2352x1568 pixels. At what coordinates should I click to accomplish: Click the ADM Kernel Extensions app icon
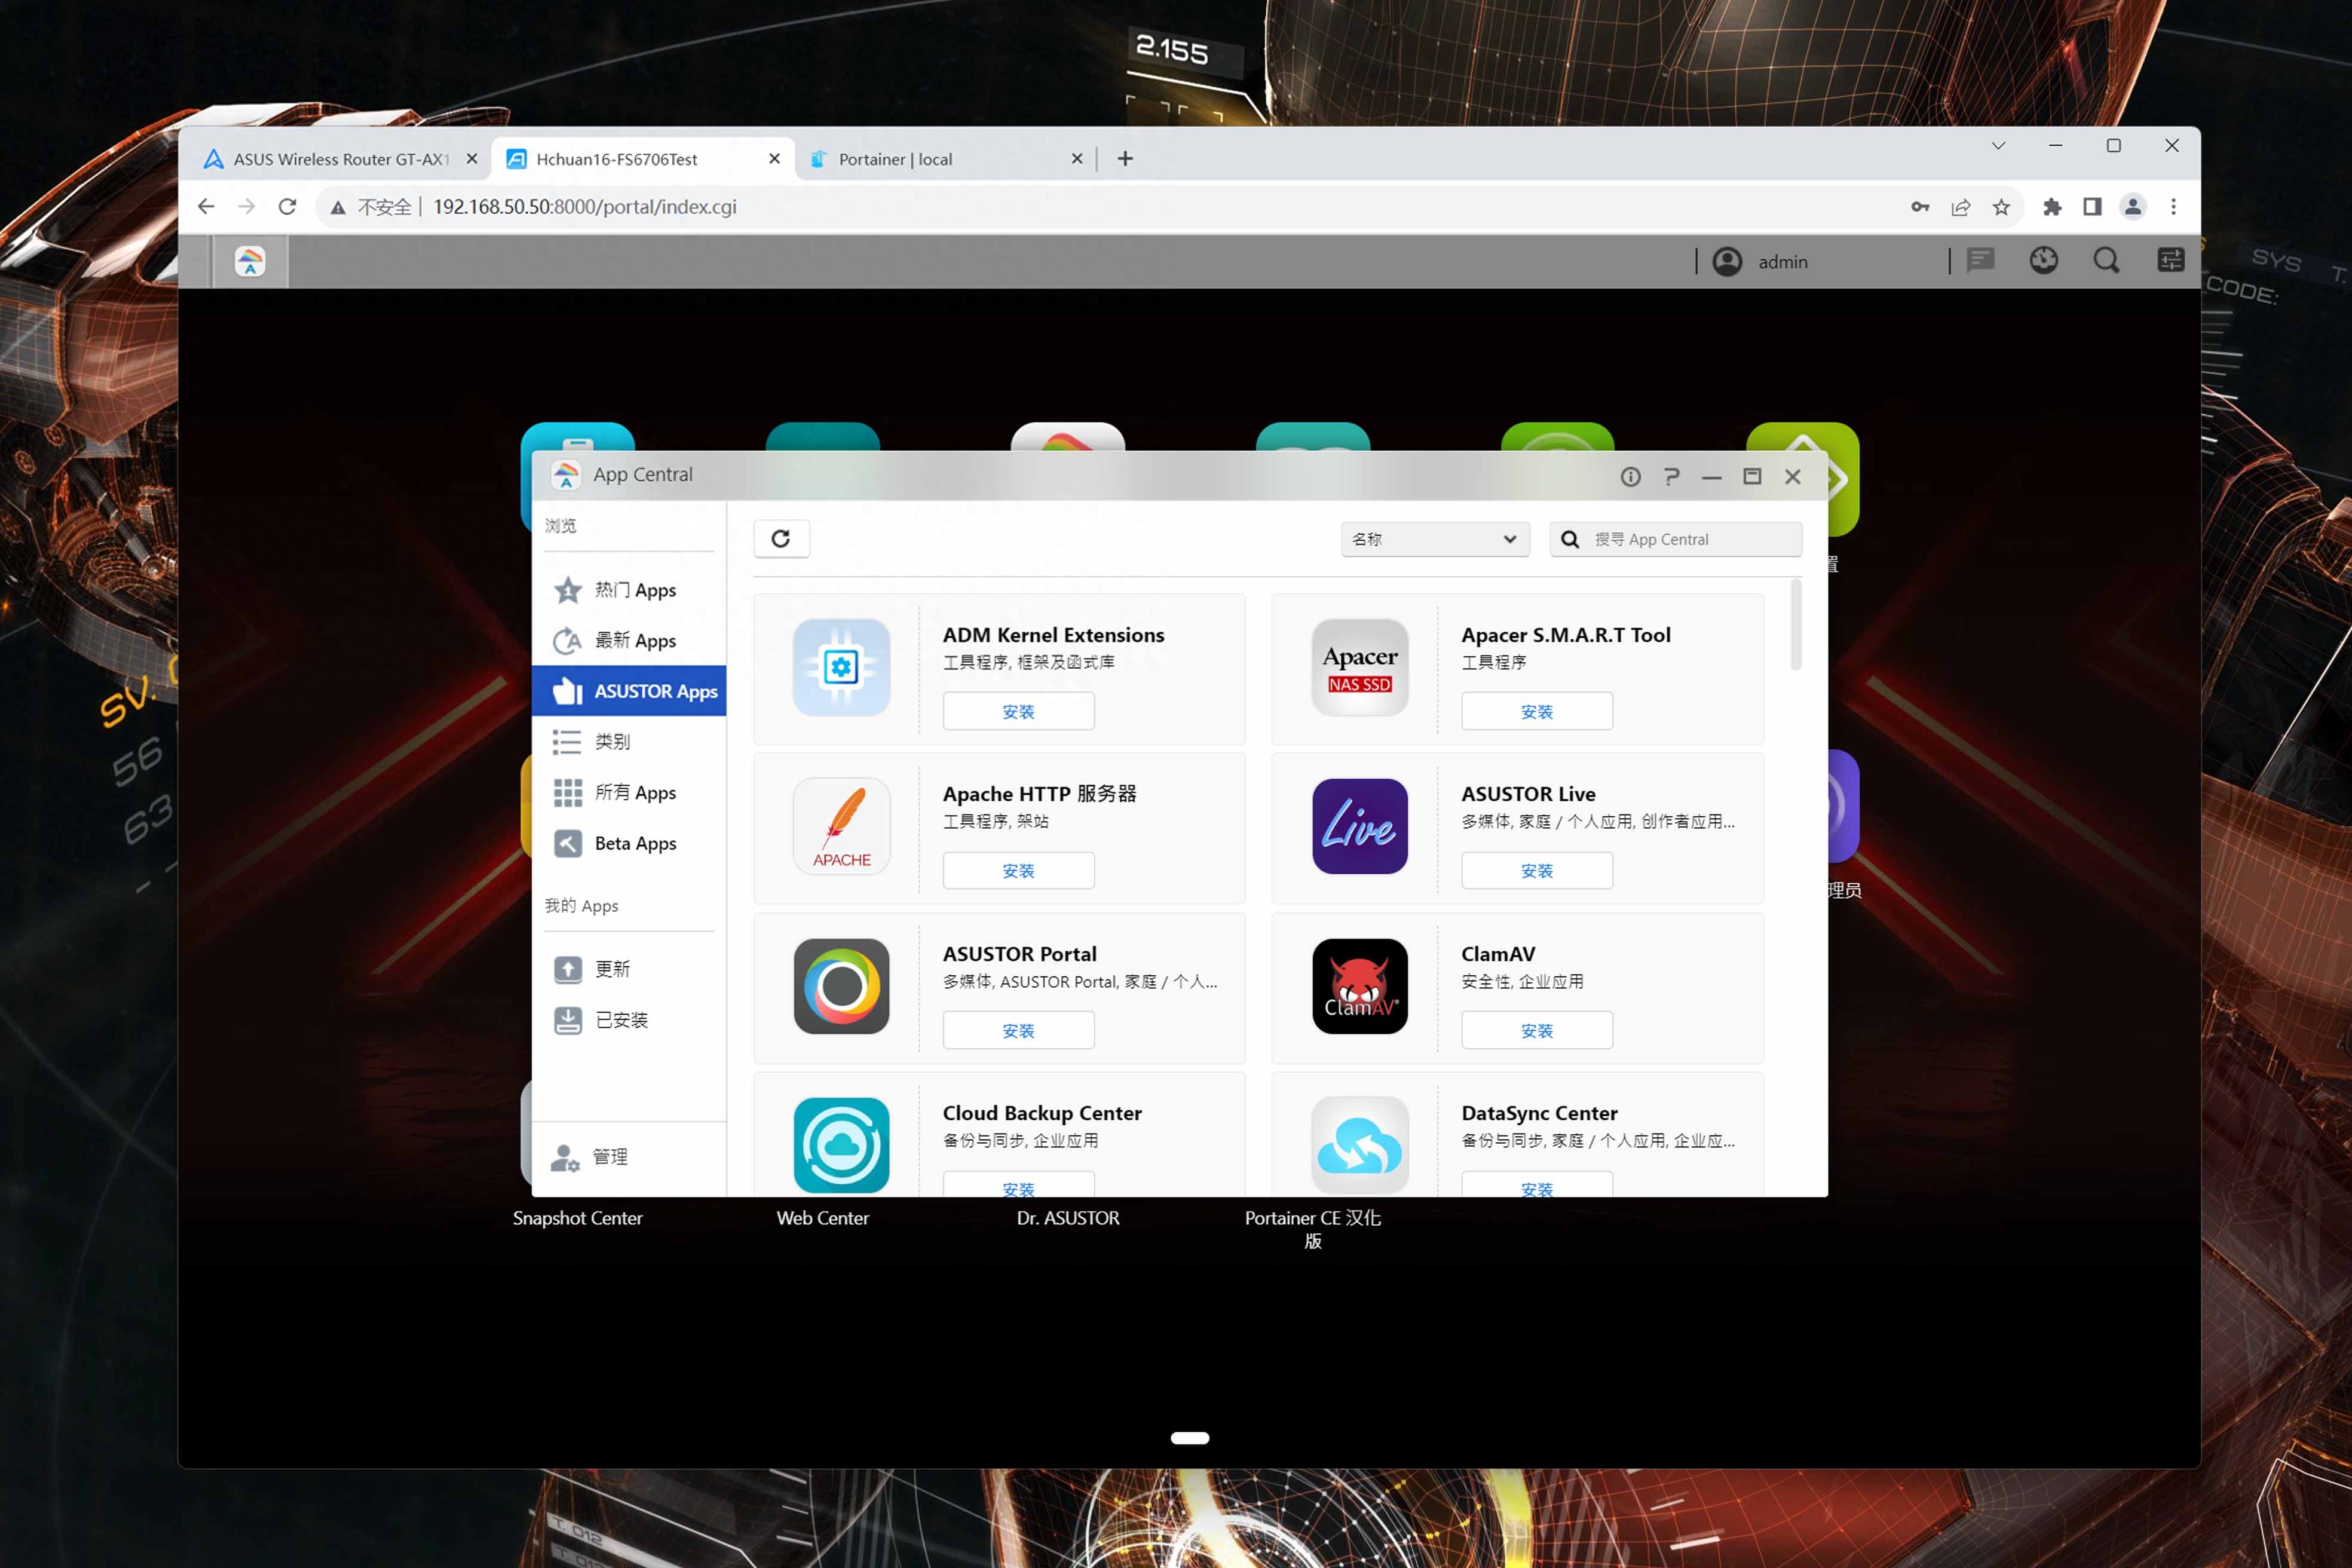point(841,667)
